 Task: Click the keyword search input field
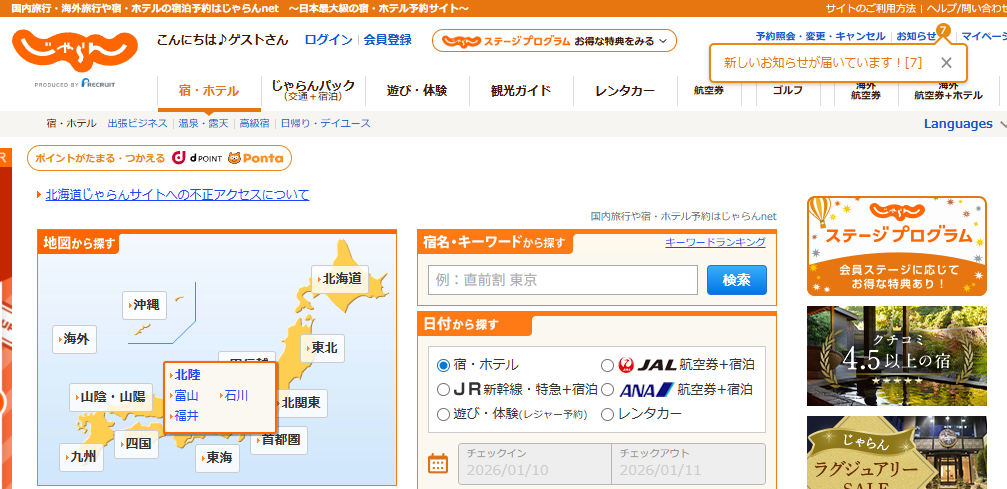coord(562,280)
